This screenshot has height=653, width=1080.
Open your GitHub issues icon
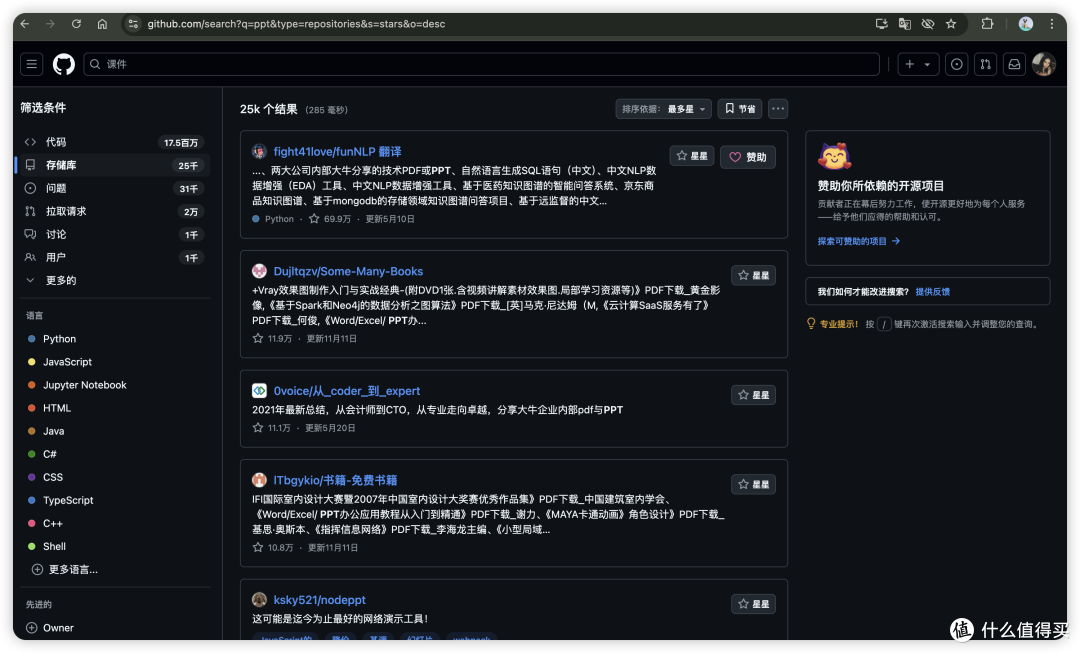(956, 64)
